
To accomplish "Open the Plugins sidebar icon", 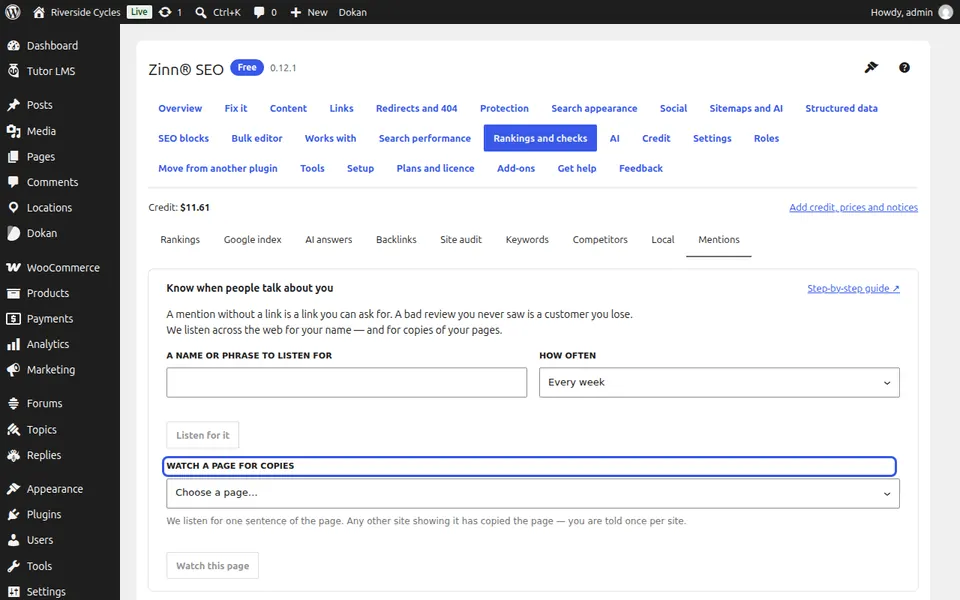I will (x=13, y=514).
